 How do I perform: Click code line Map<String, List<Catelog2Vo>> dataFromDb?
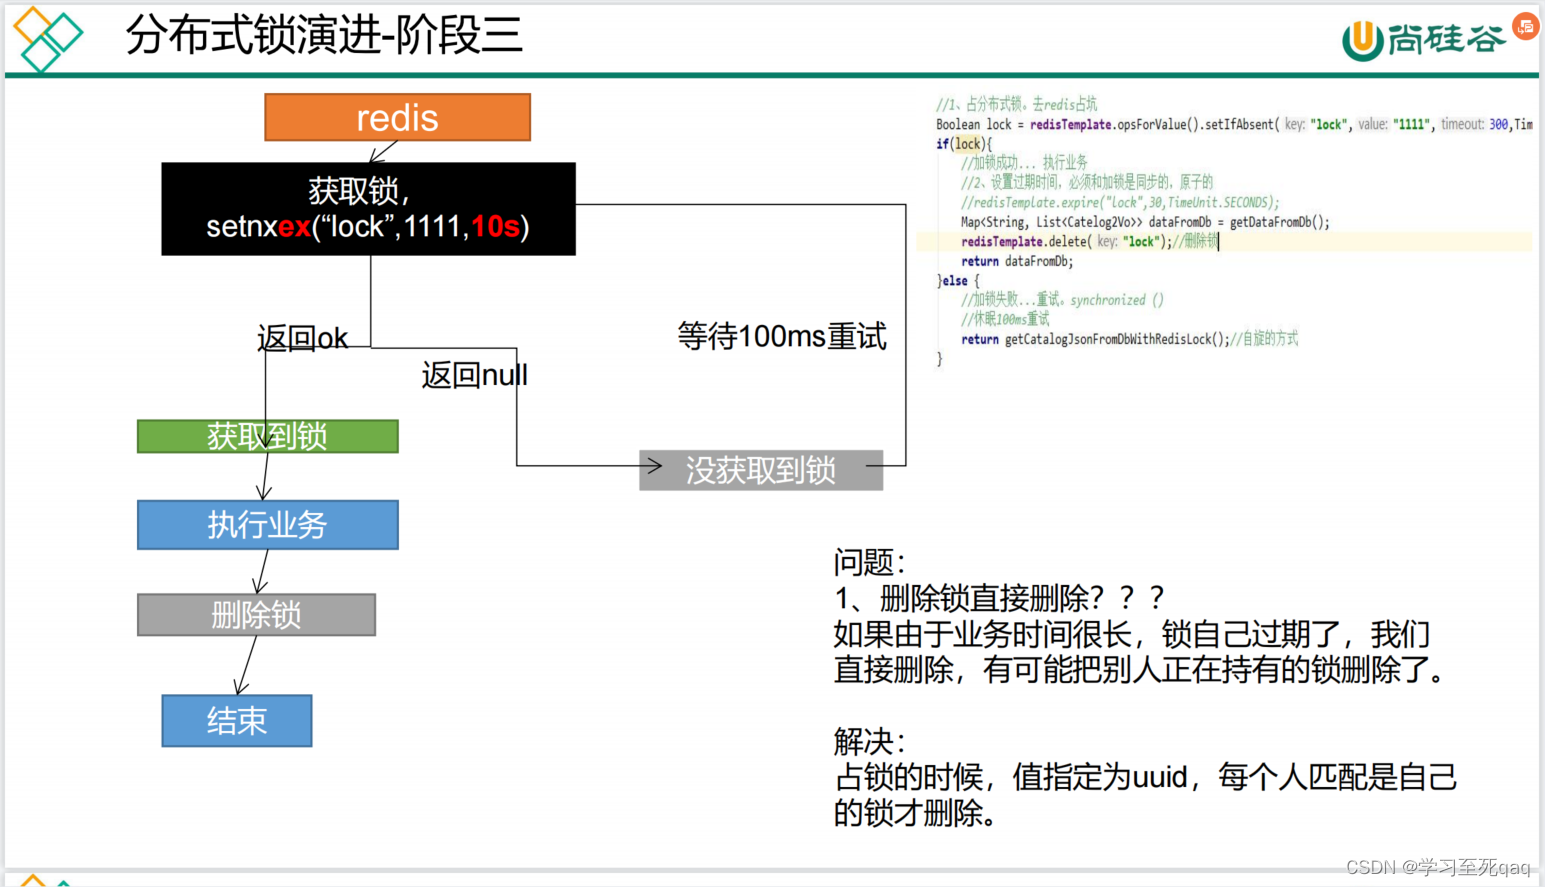click(1145, 222)
